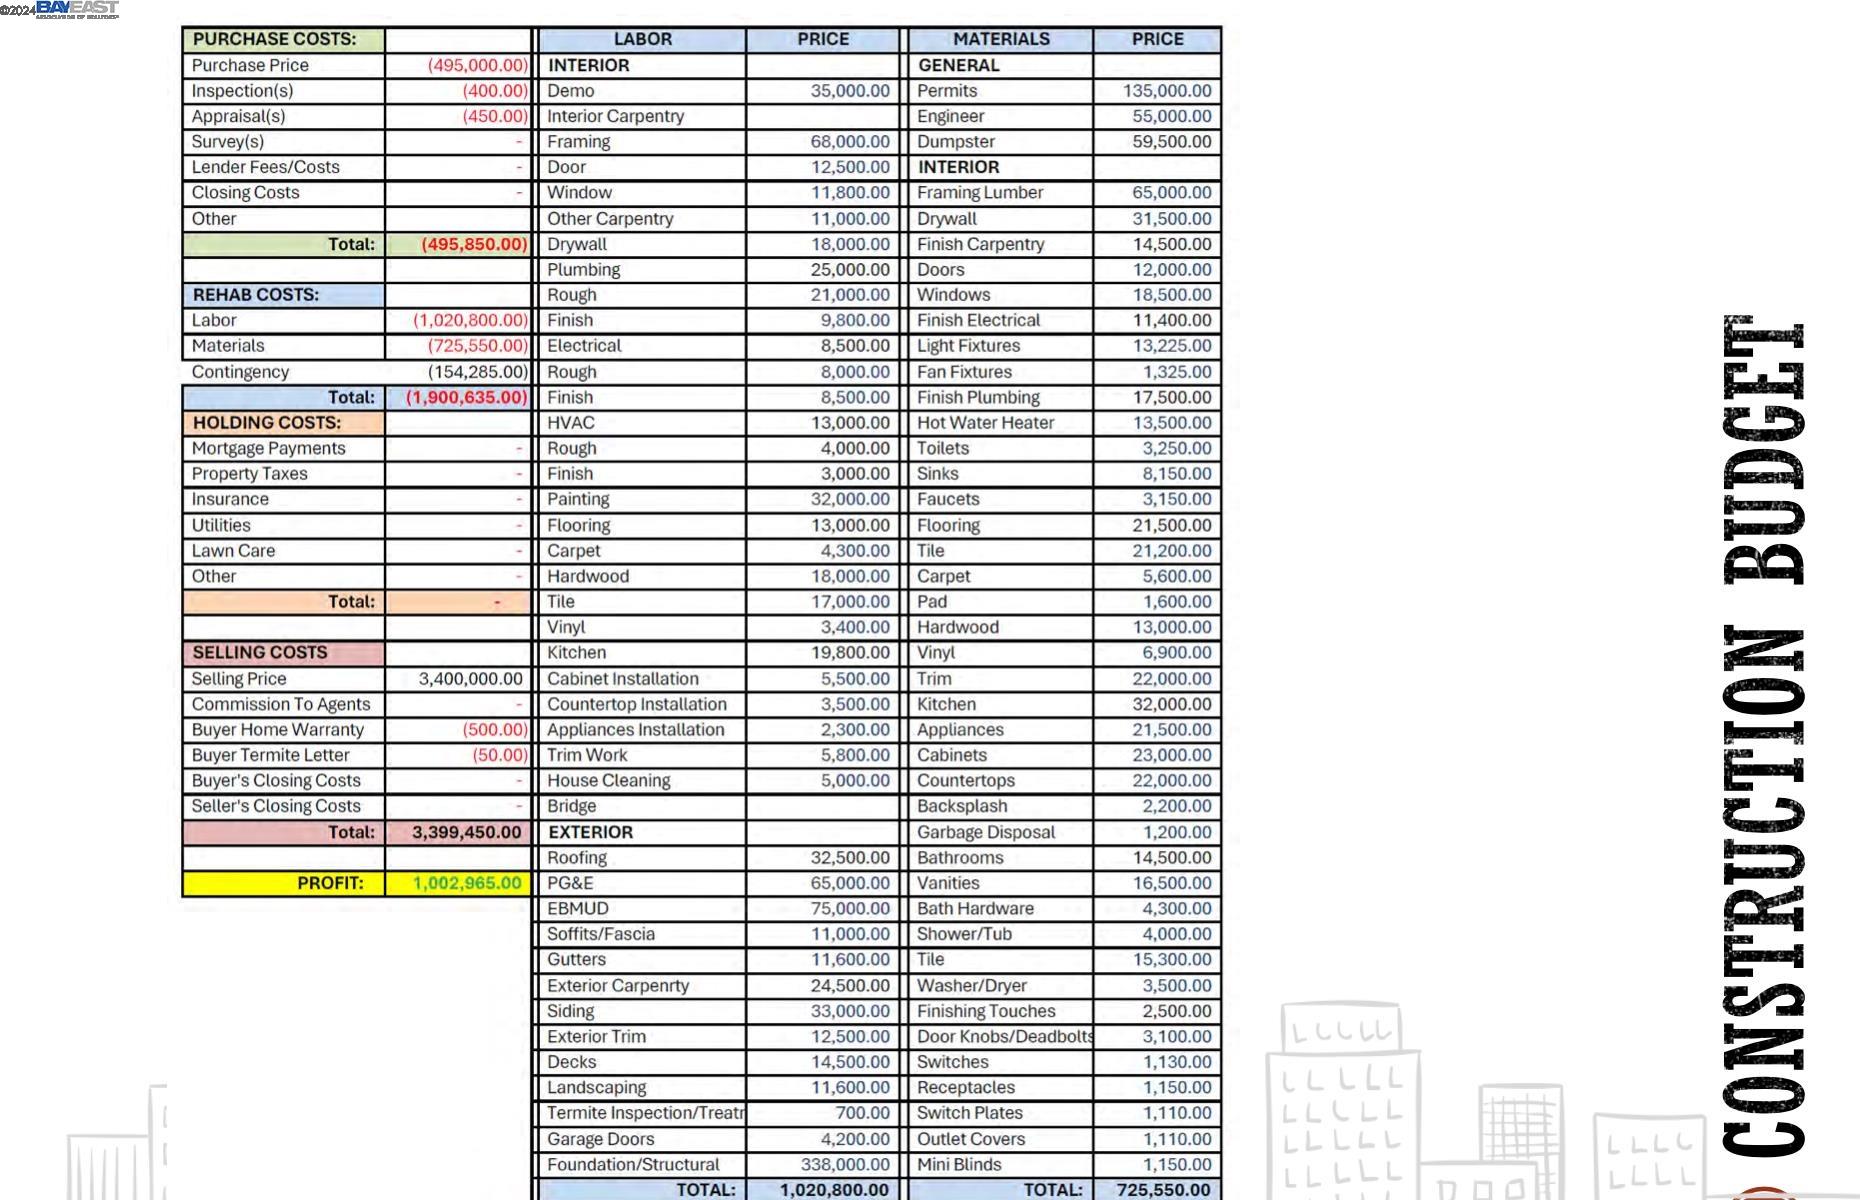Select the Landscaping row label
The image size is (1860, 1200).
[x=596, y=1087]
